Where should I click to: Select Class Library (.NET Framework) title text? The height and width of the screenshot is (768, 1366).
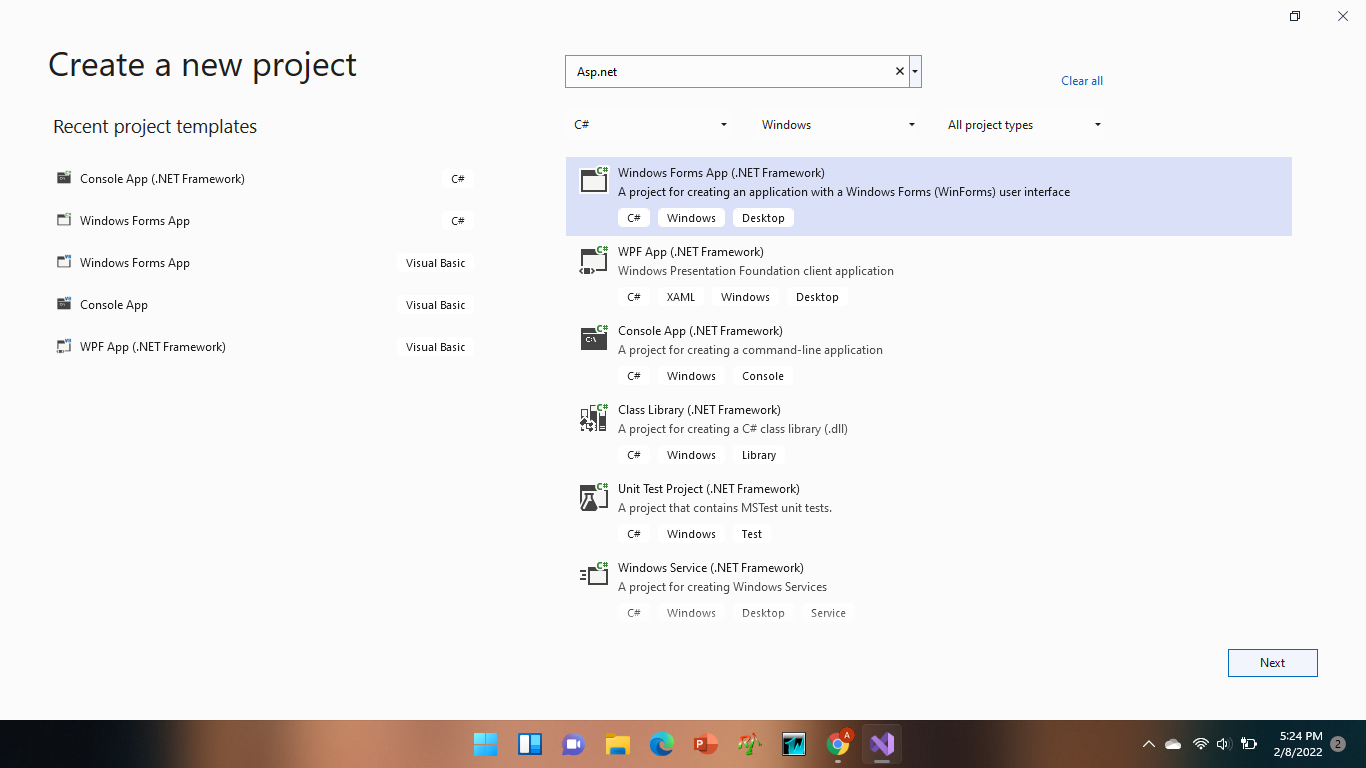699,410
